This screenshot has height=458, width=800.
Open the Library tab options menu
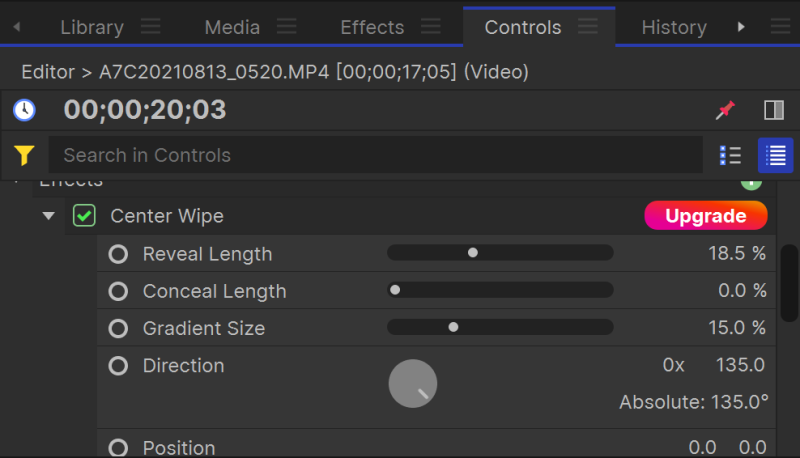point(151,26)
